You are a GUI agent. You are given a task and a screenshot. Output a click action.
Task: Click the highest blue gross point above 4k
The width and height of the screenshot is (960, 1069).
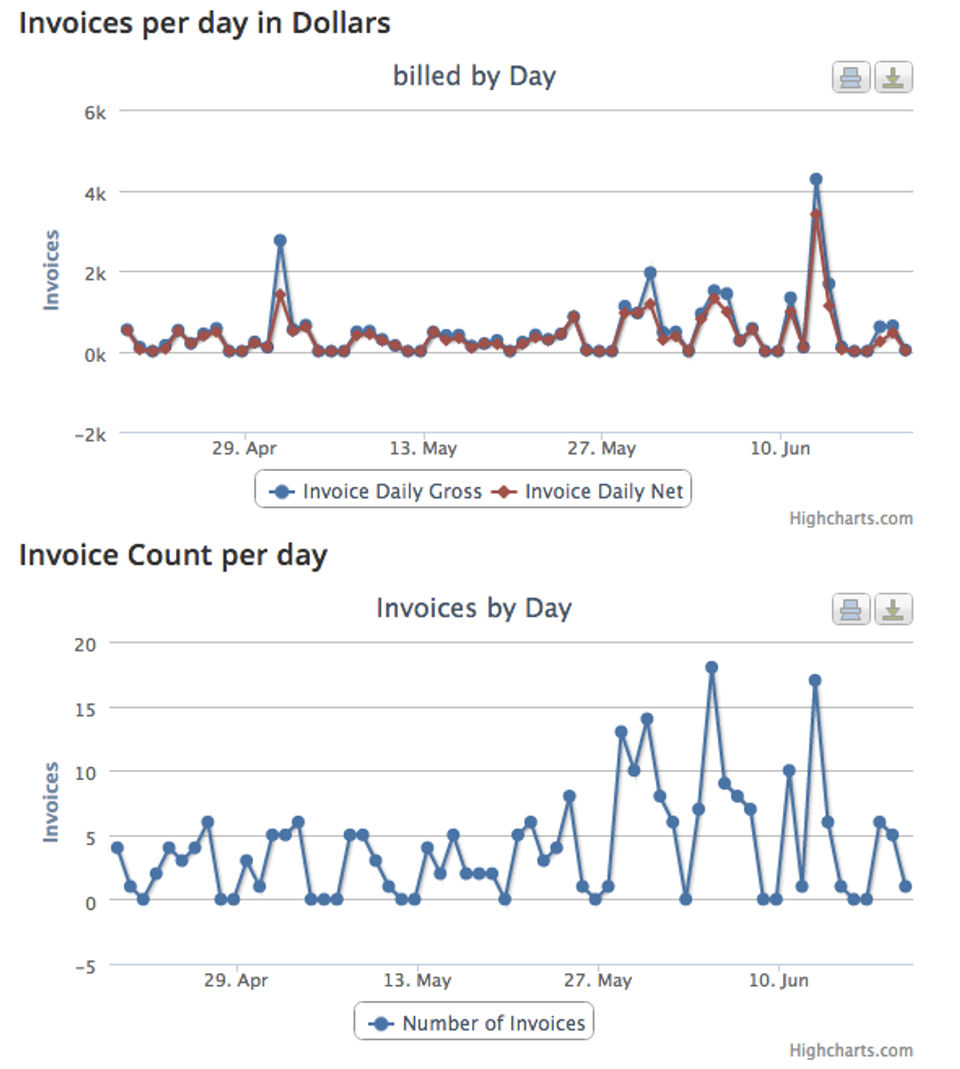coord(816,180)
